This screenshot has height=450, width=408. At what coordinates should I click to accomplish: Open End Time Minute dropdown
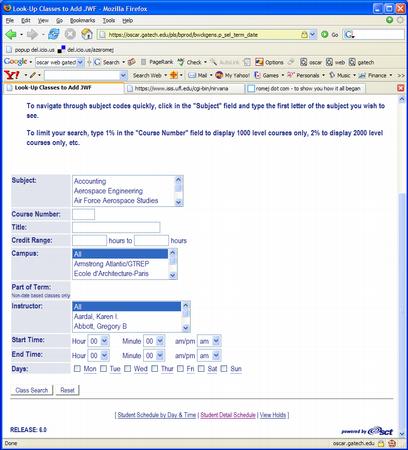(154, 356)
